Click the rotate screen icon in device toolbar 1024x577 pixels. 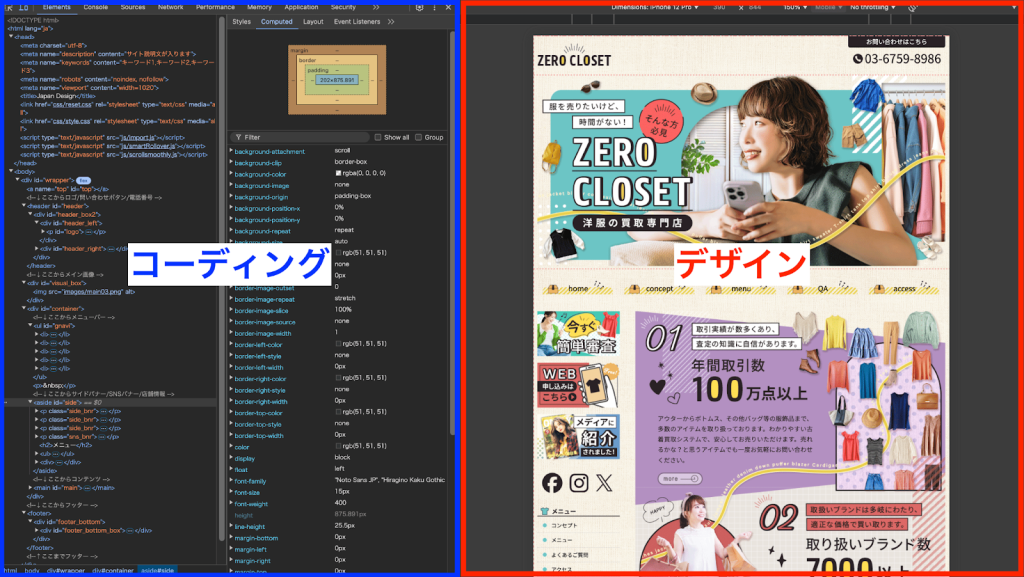pos(913,7)
